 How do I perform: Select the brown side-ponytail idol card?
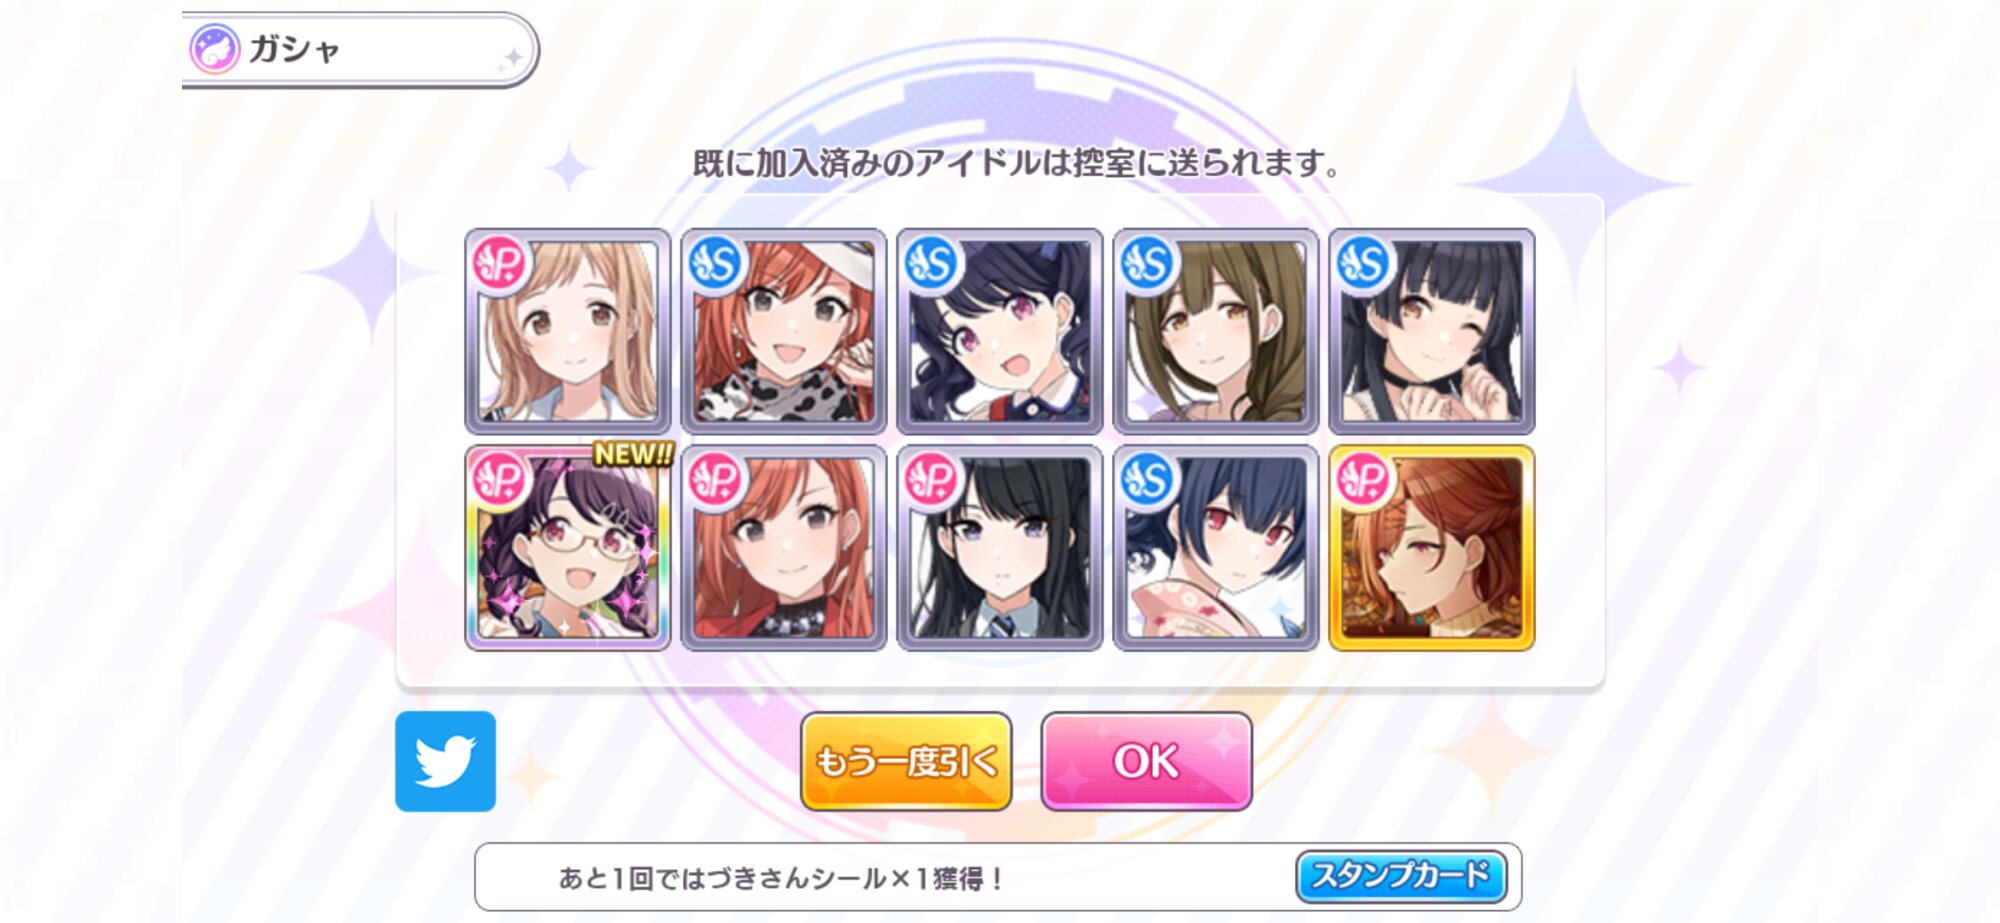1216,331
